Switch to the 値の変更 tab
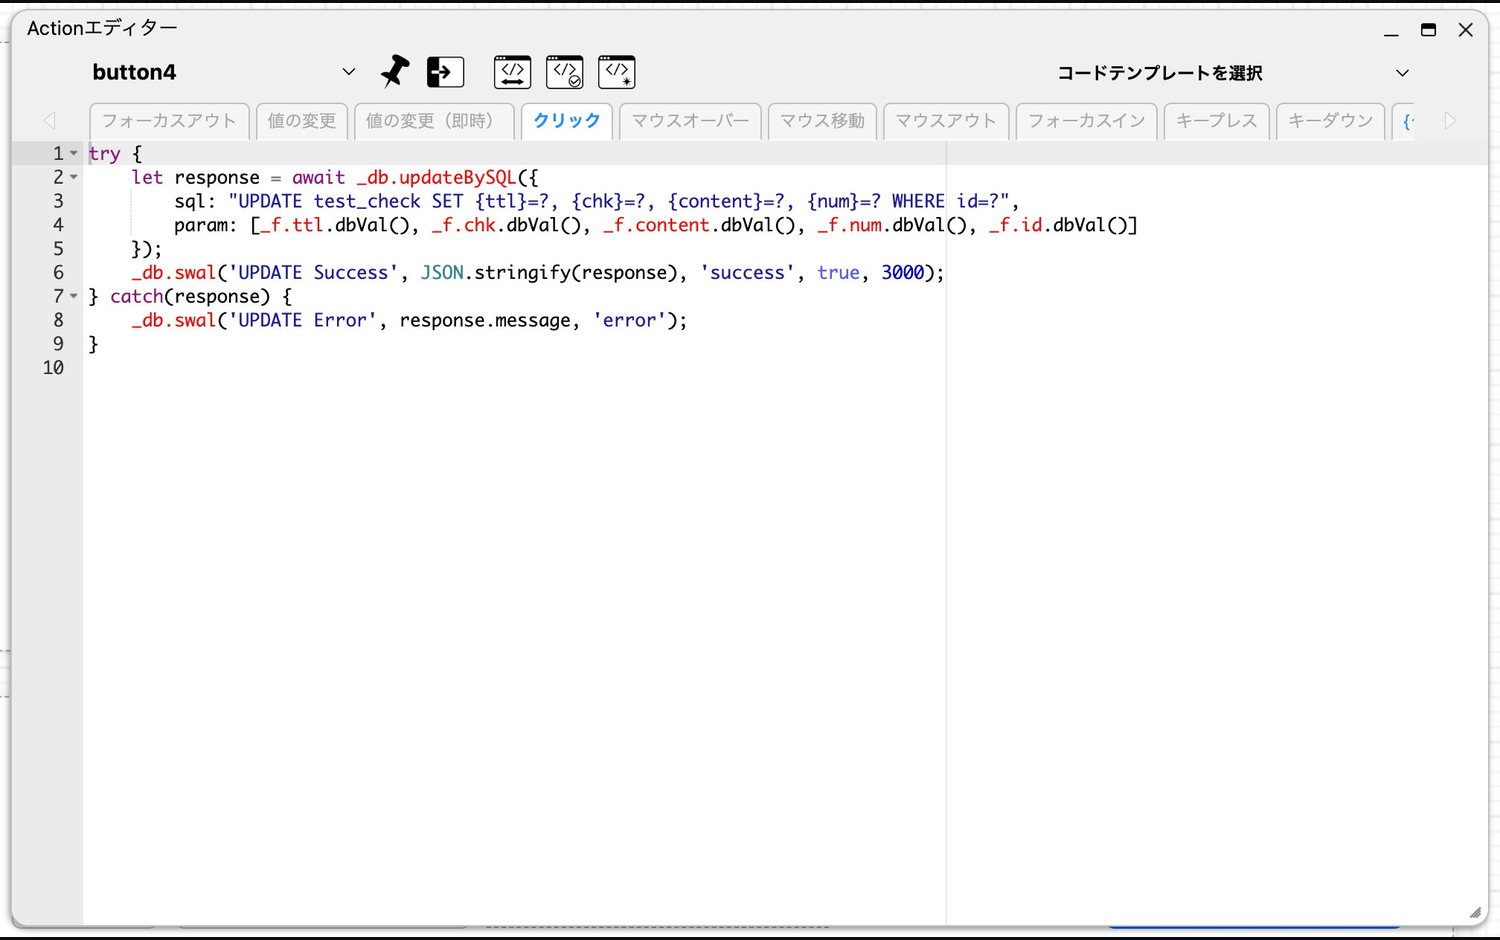This screenshot has height=940, width=1500. pos(301,121)
